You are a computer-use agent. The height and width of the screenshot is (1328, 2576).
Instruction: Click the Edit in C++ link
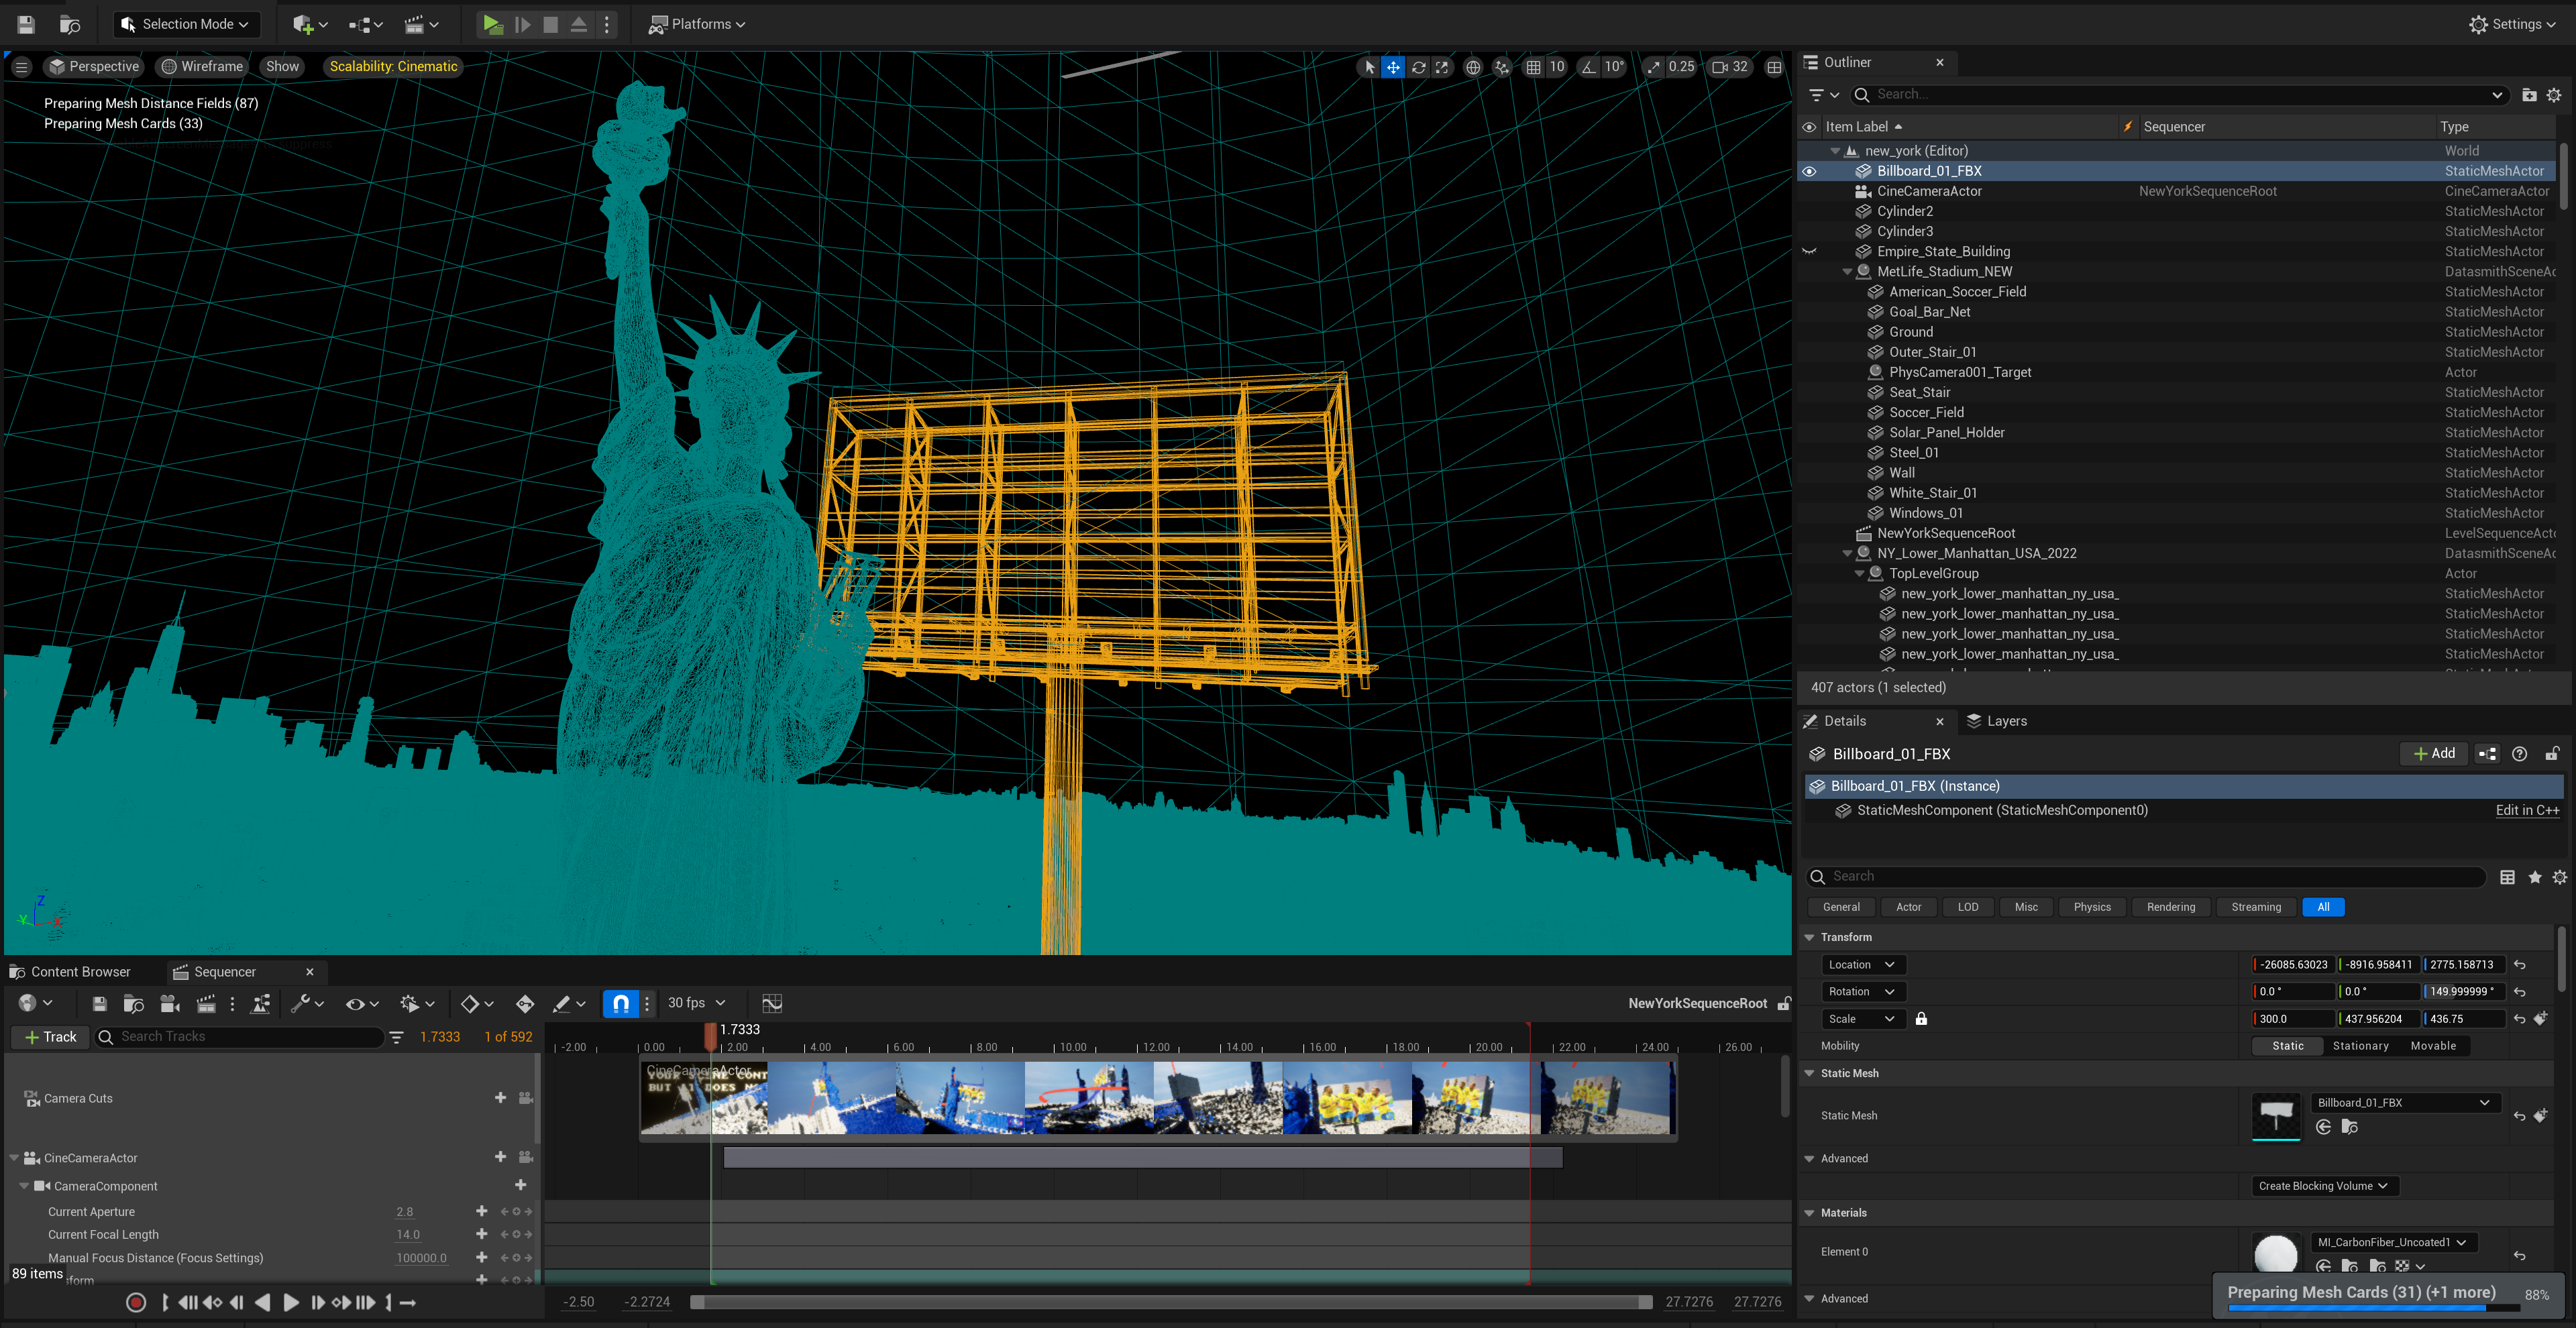point(2527,811)
